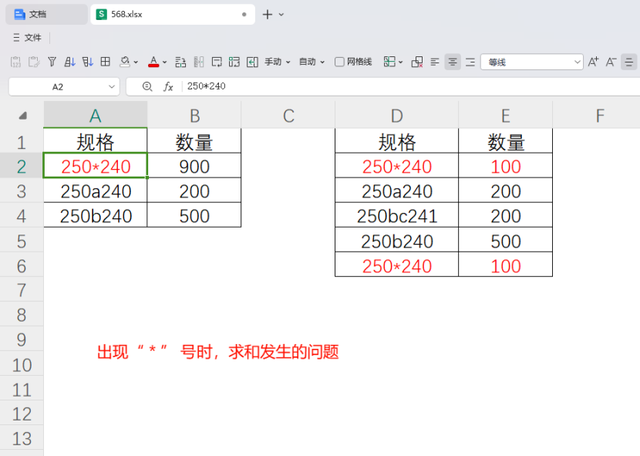Click cell D4 containing 250bc241
The image size is (640, 456).
click(x=397, y=216)
